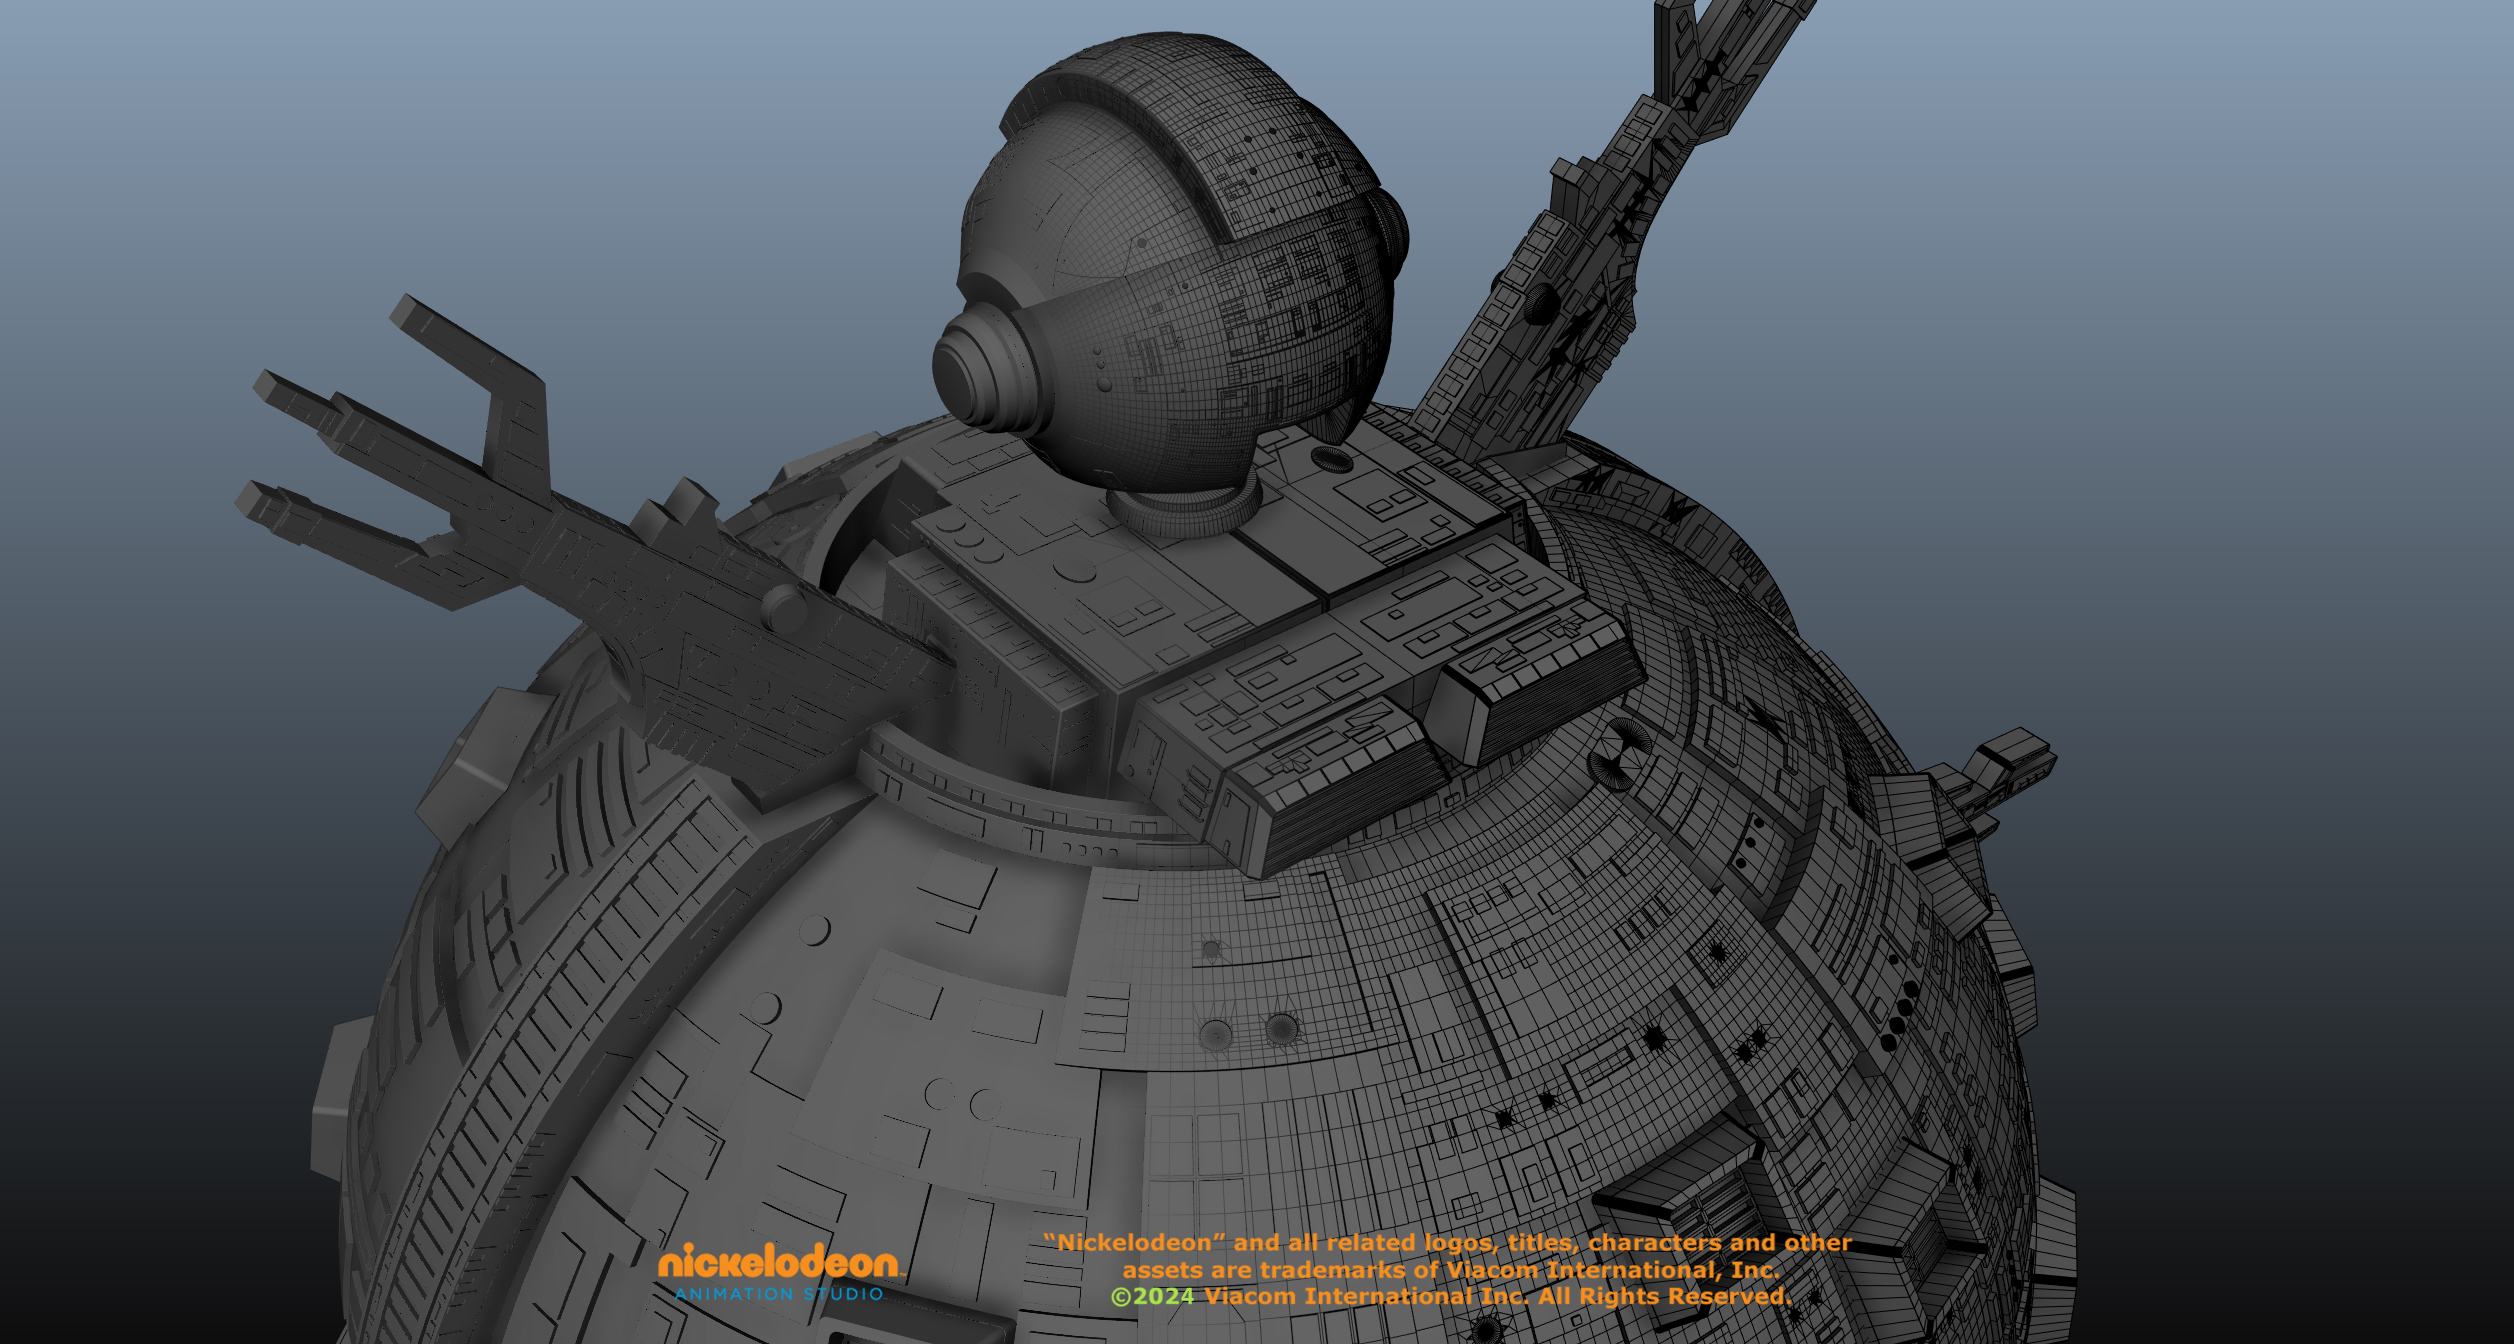The width and height of the screenshot is (2514, 1344).
Task: Click the orange nickelodeon logo
Action: [778, 1262]
